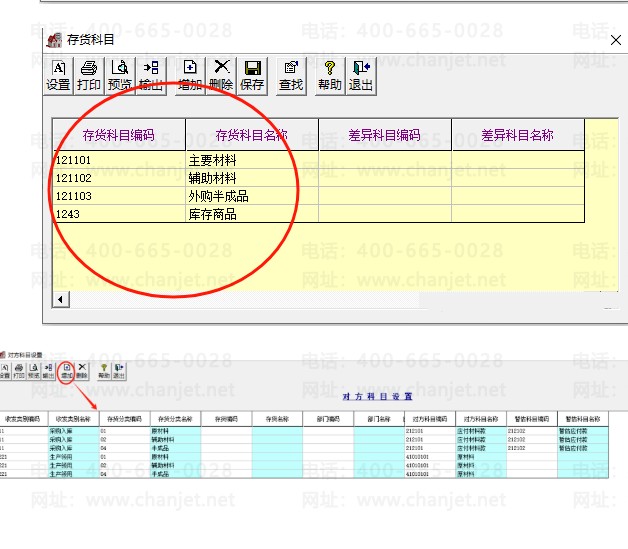Viewport: 628px width, 549px height.
Task: Click the 差异科目名称 column header
Action: click(518, 135)
